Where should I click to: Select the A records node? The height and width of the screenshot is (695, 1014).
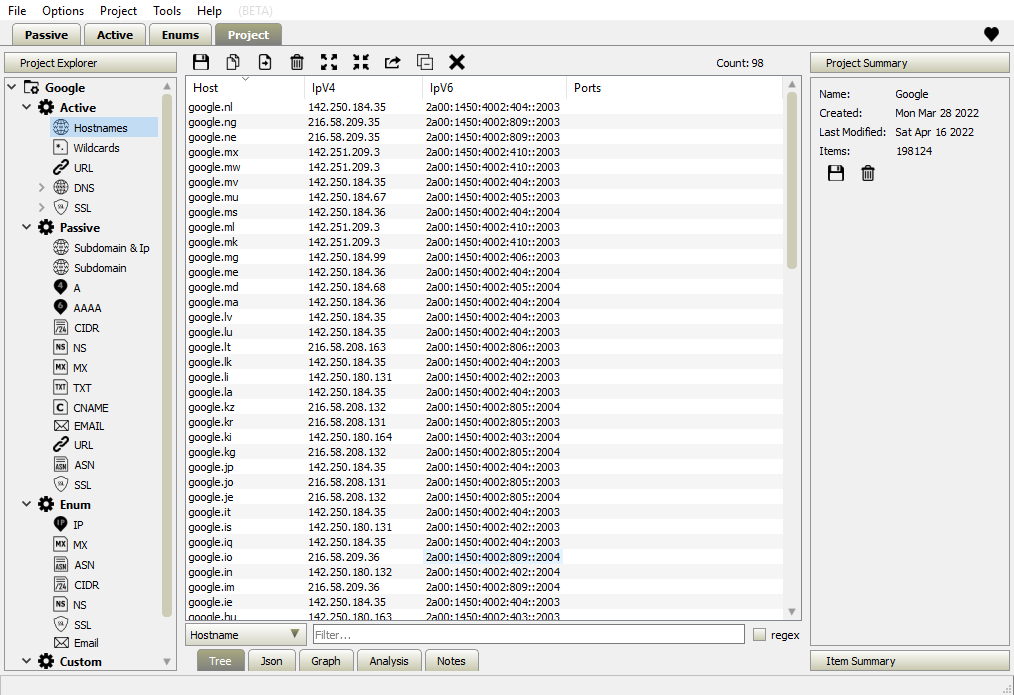click(76, 288)
